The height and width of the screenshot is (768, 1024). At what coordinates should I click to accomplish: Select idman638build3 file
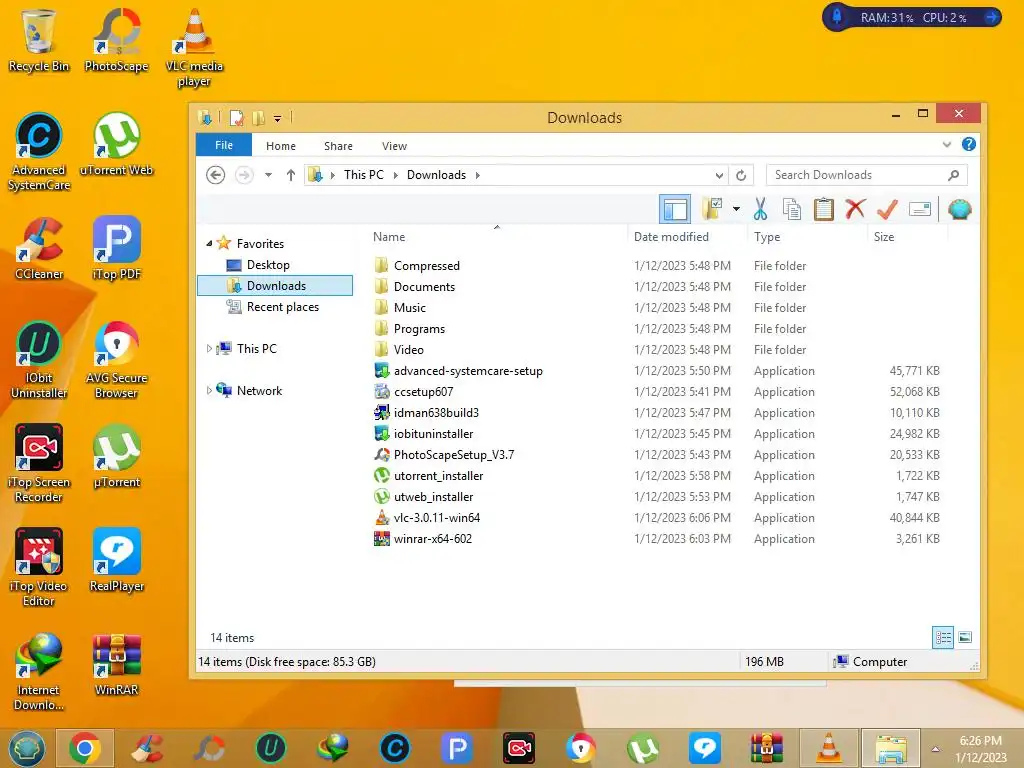[436, 413]
